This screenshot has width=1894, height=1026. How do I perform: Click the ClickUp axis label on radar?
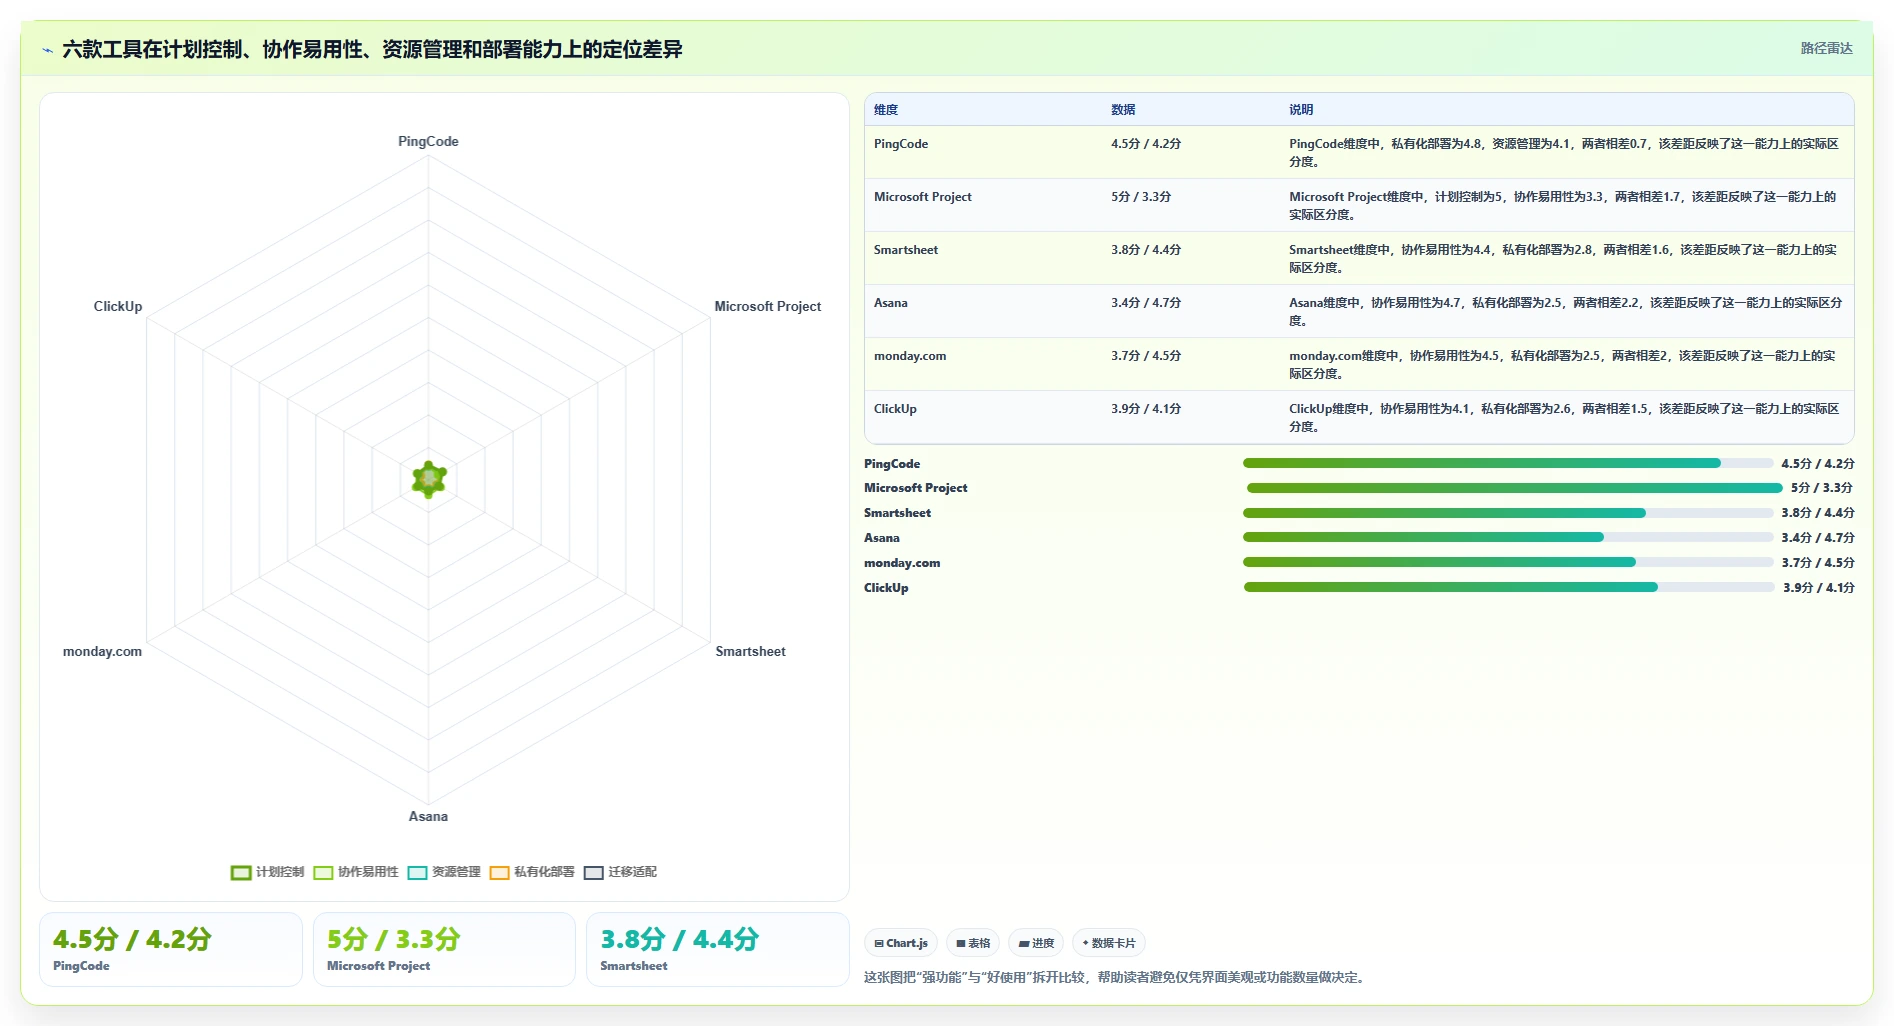click(x=118, y=306)
